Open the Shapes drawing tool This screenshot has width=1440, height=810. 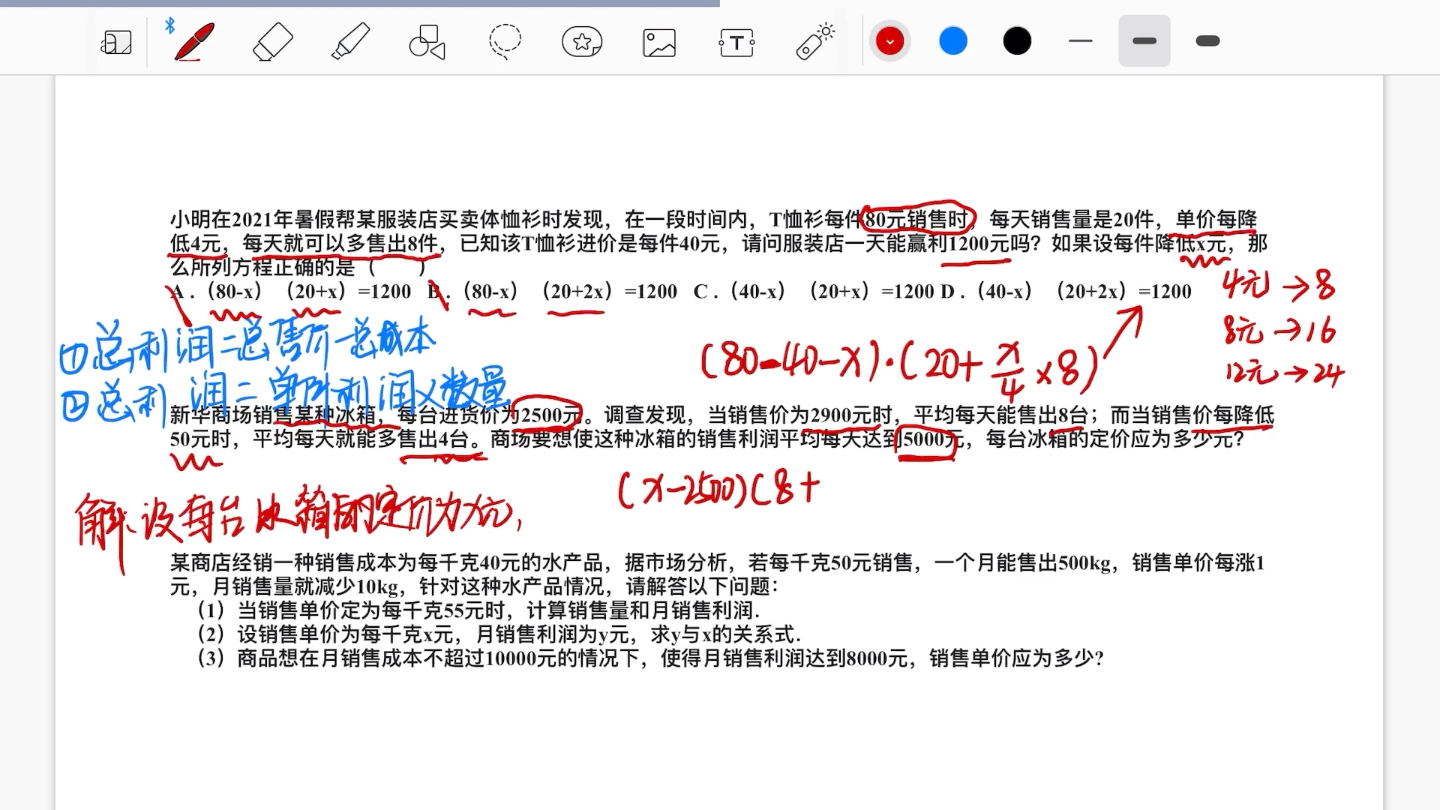point(427,41)
